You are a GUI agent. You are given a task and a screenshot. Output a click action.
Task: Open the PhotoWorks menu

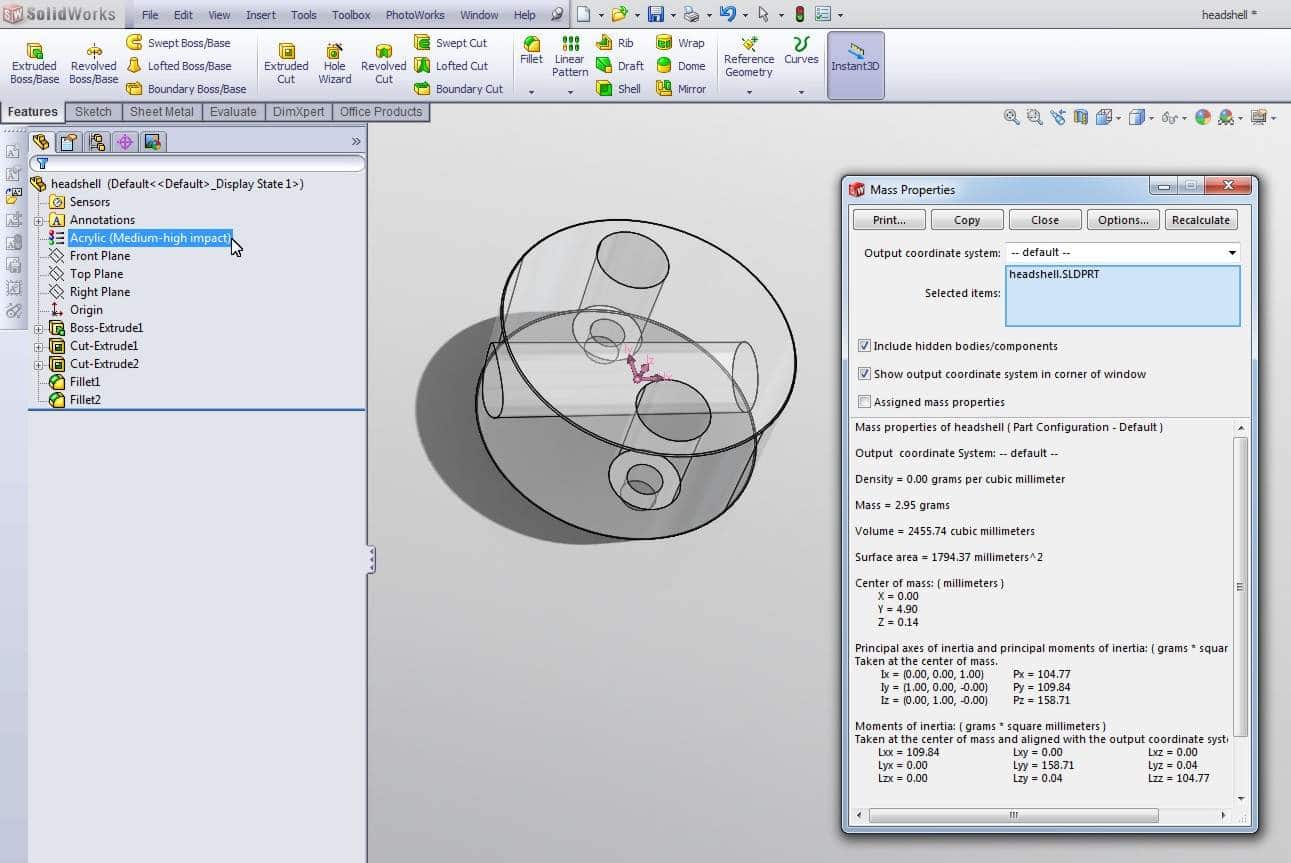(417, 15)
